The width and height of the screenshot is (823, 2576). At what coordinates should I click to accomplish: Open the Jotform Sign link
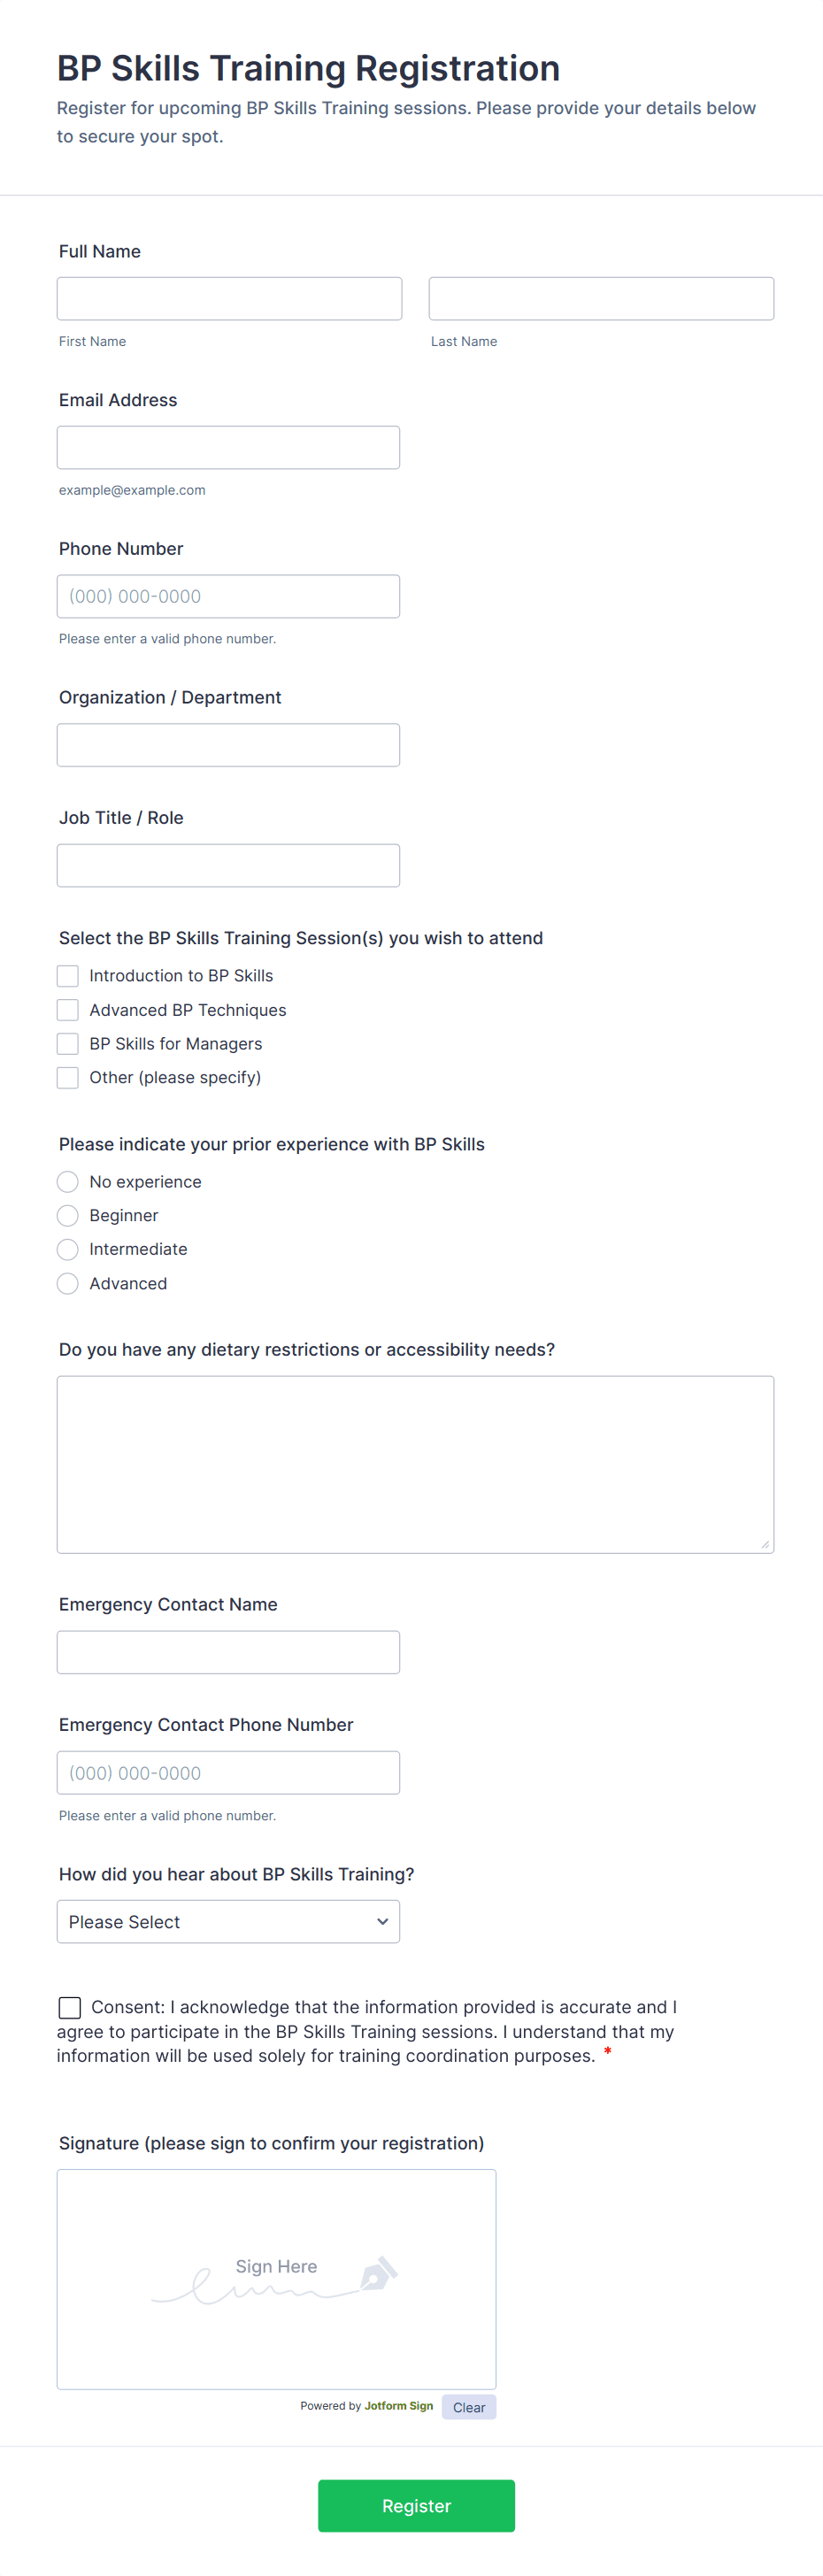click(x=397, y=2406)
